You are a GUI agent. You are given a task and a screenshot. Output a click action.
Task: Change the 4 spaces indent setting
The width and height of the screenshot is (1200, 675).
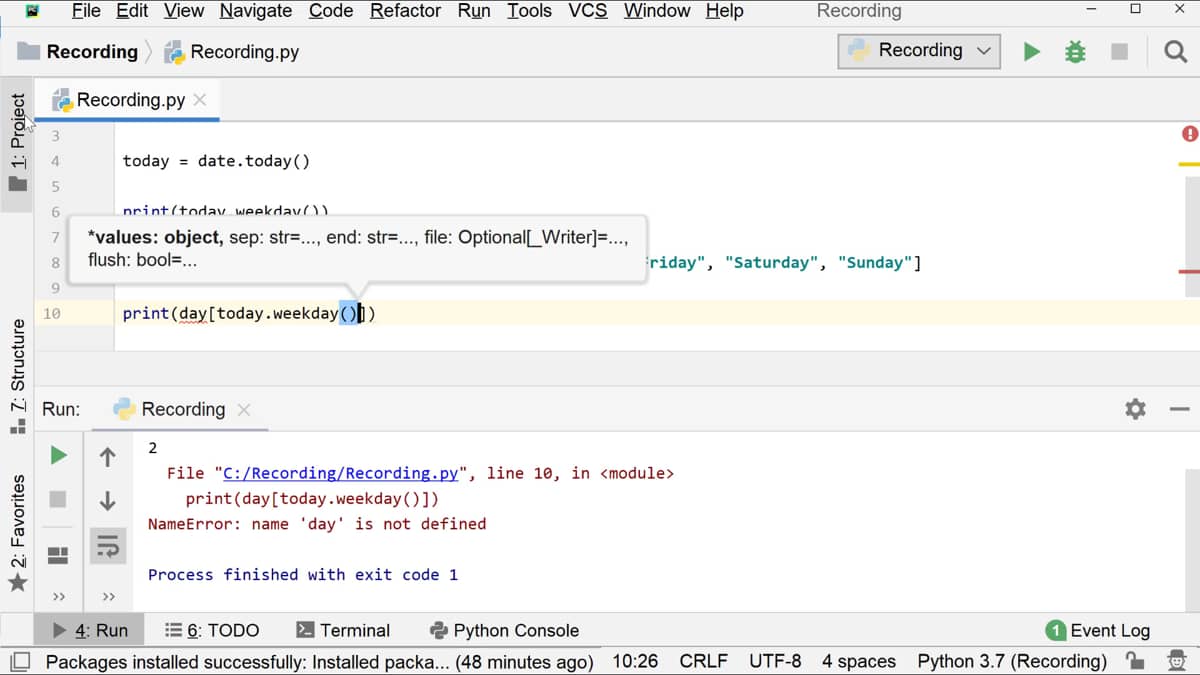[859, 662]
